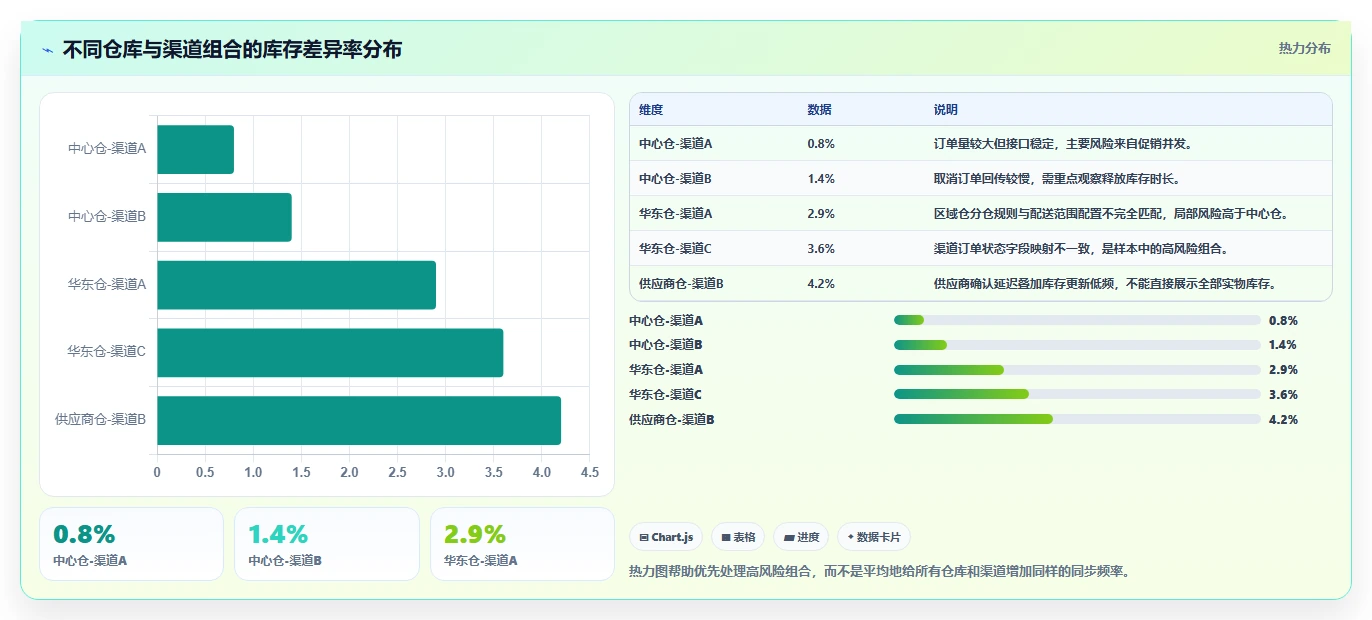The width and height of the screenshot is (1372, 620).
Task: Click the 0.8% value in the table
Action: click(821, 144)
